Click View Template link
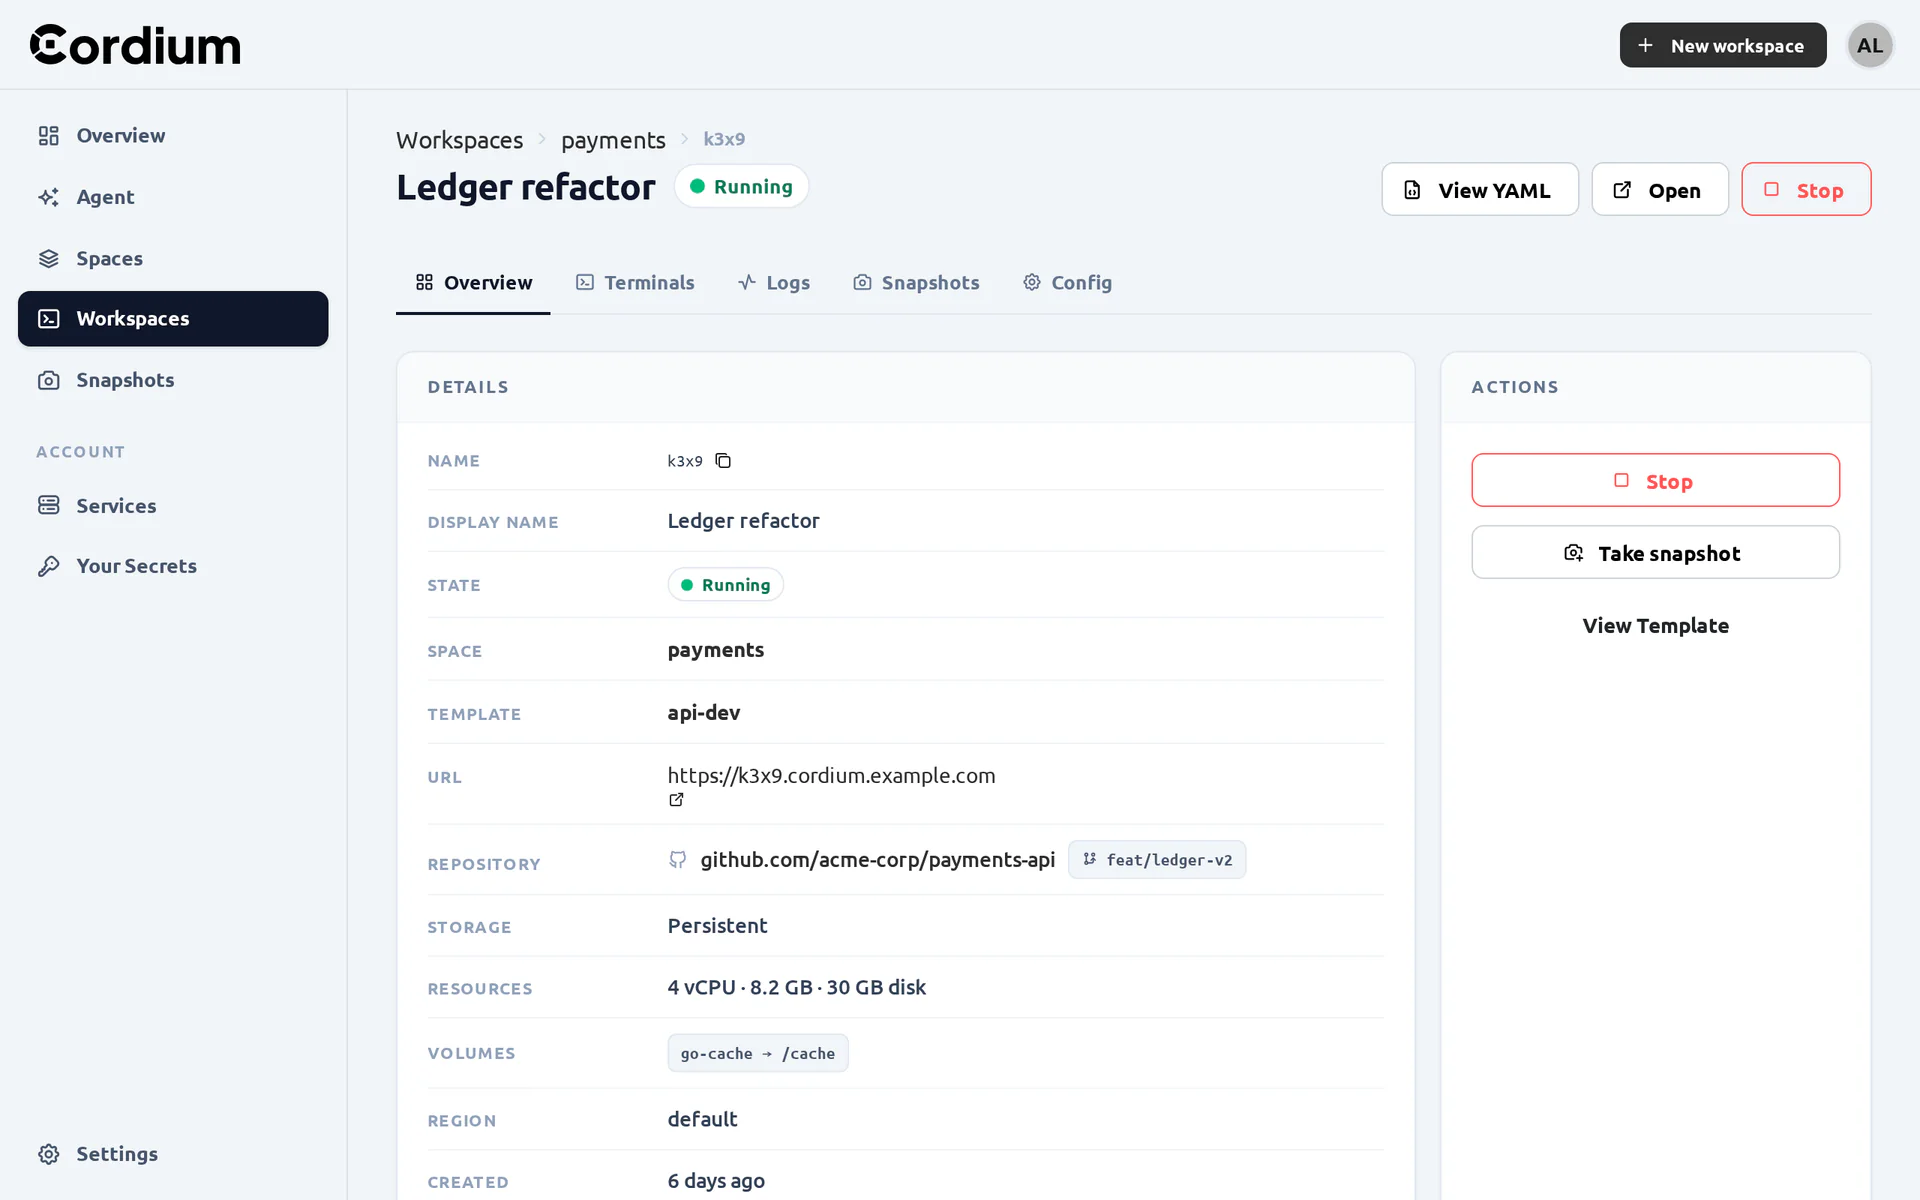This screenshot has height=1200, width=1920. pyautogui.click(x=1655, y=626)
